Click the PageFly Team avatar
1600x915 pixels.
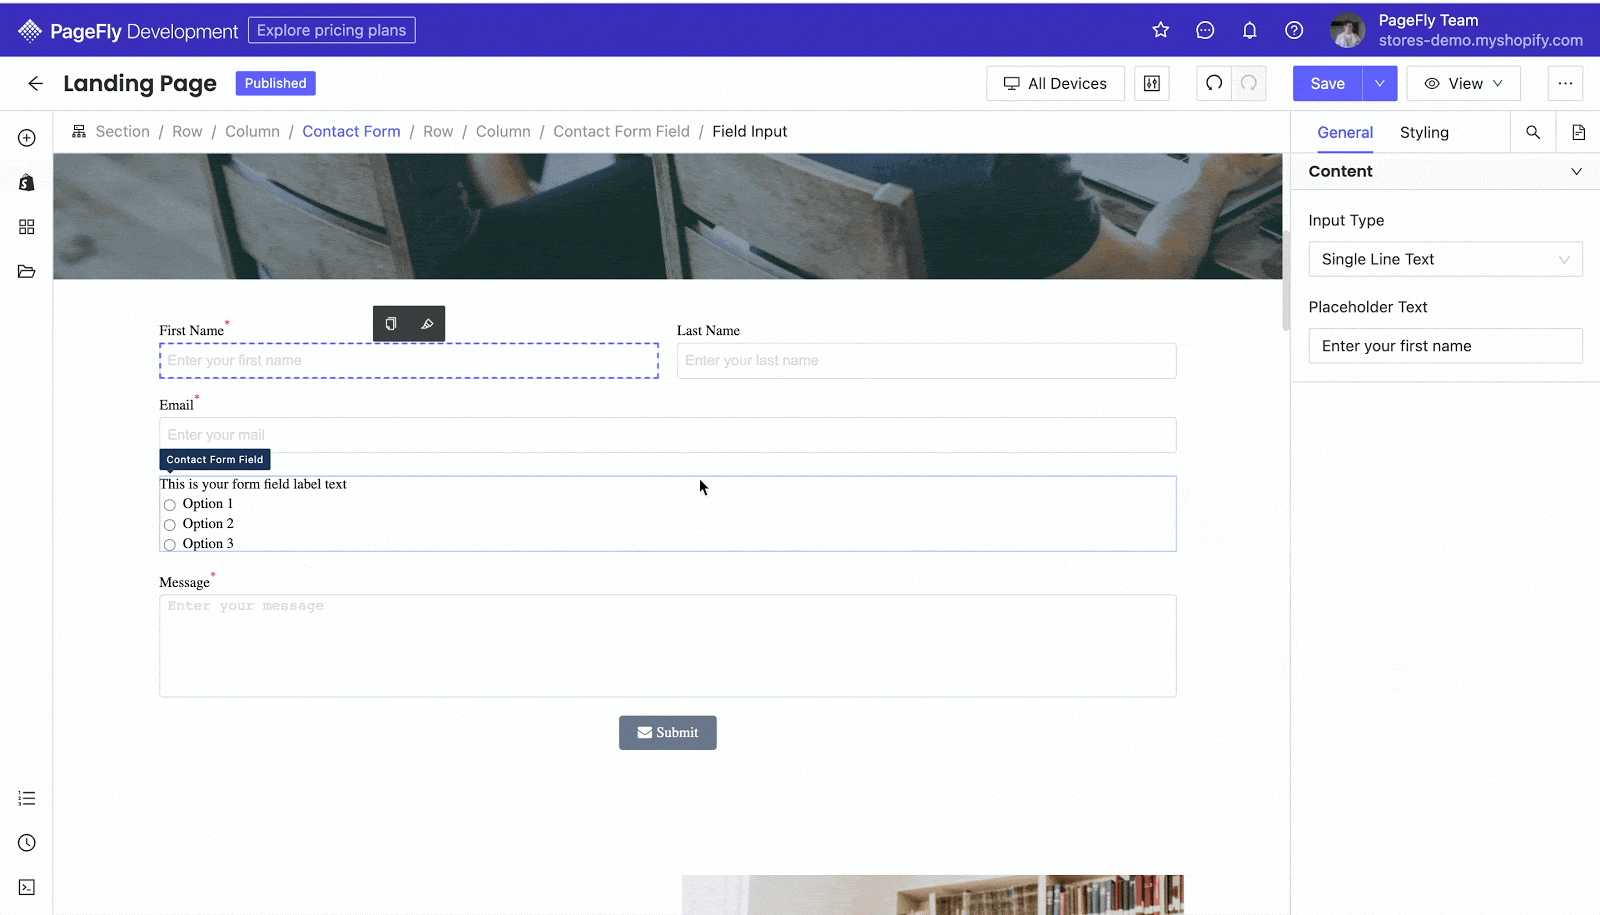[1347, 31]
